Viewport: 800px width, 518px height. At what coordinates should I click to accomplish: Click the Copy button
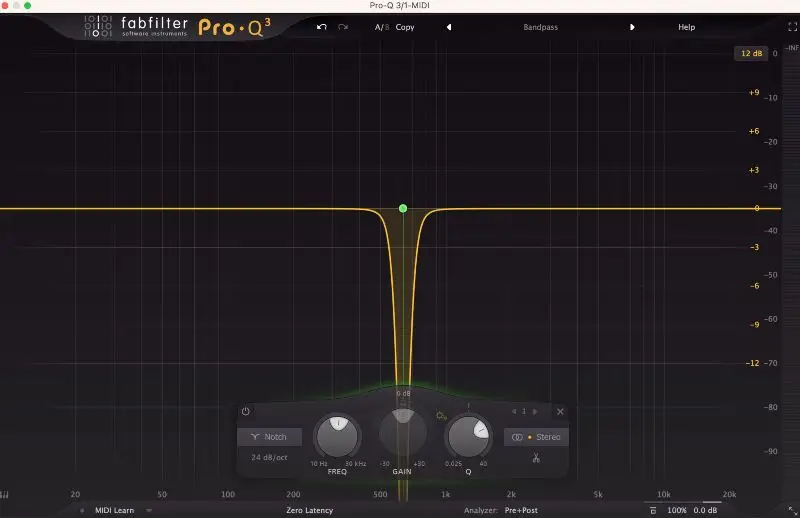[x=405, y=27]
